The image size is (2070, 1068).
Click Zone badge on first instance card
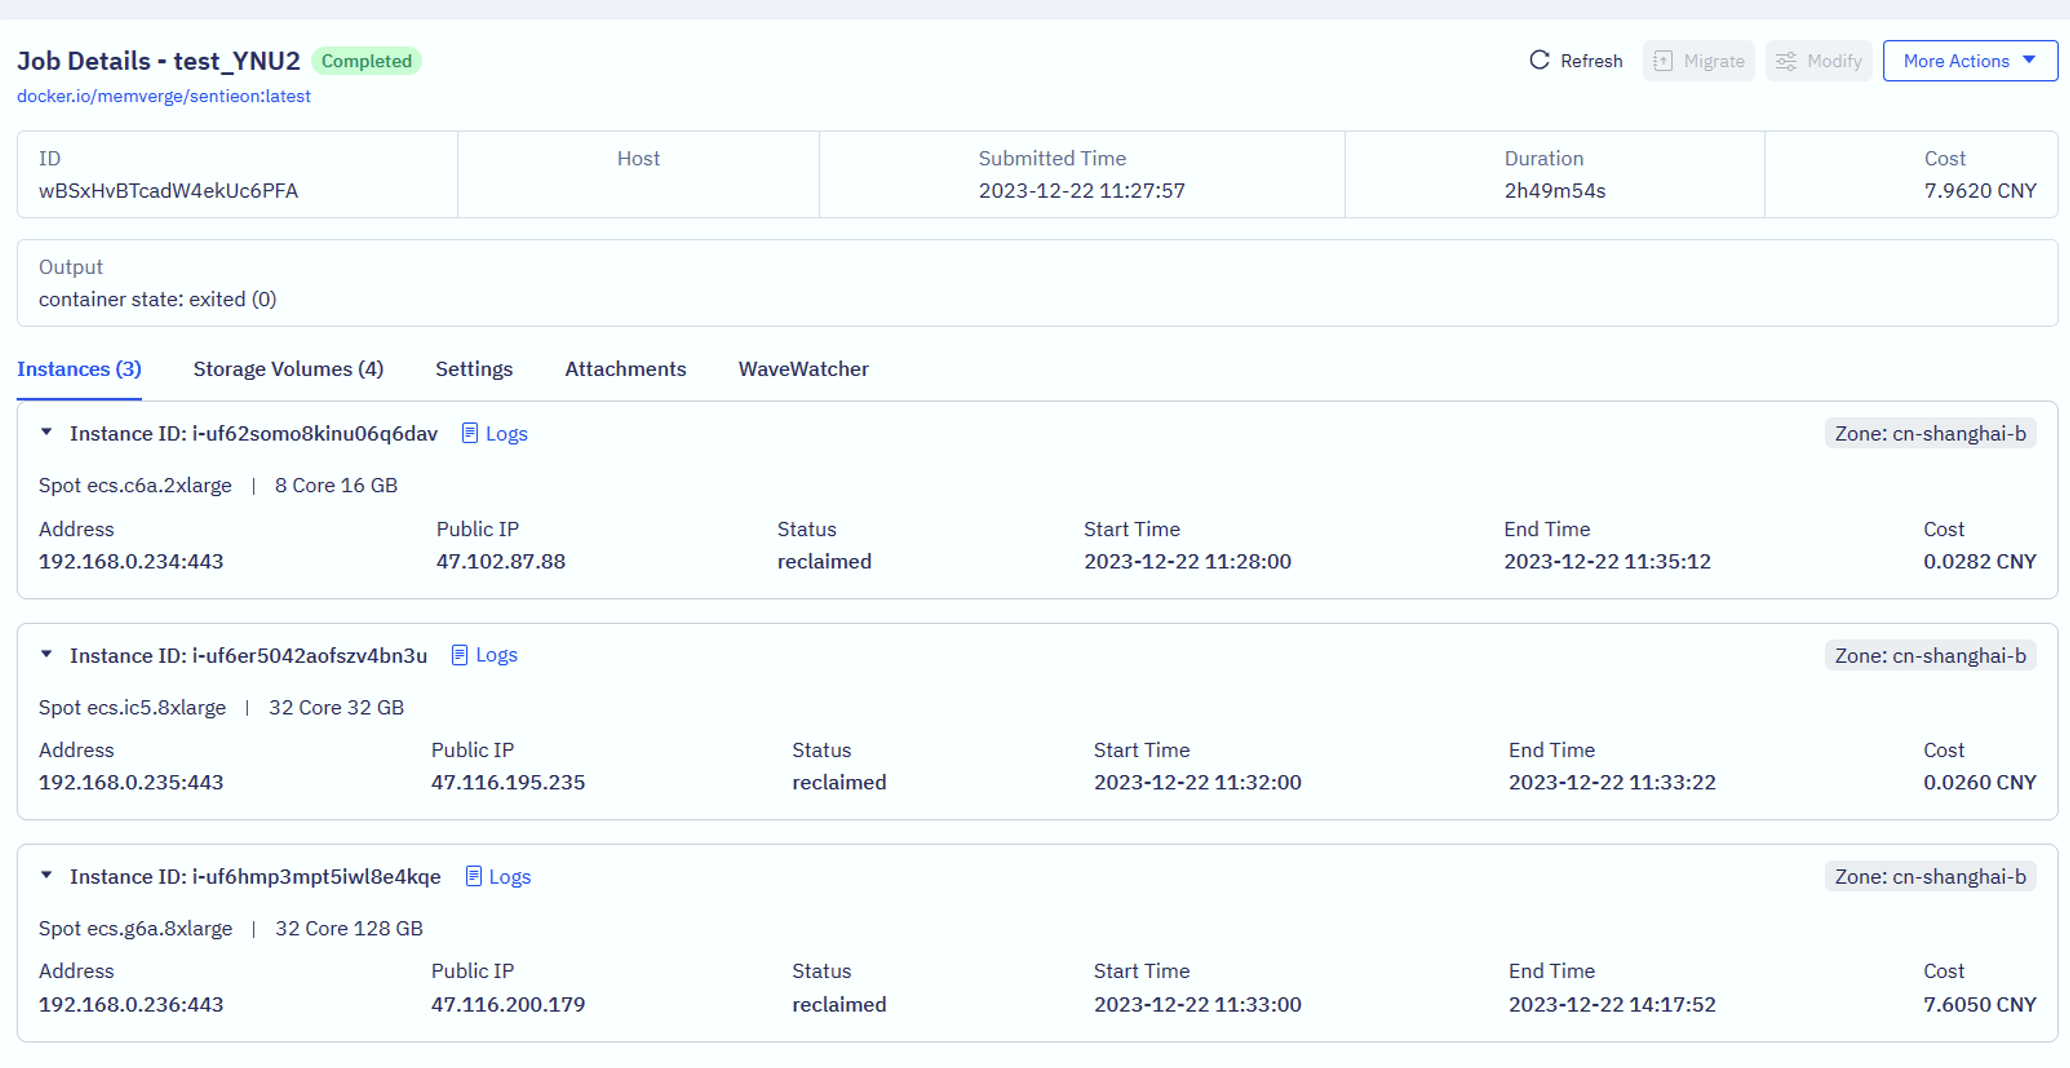click(x=1930, y=433)
